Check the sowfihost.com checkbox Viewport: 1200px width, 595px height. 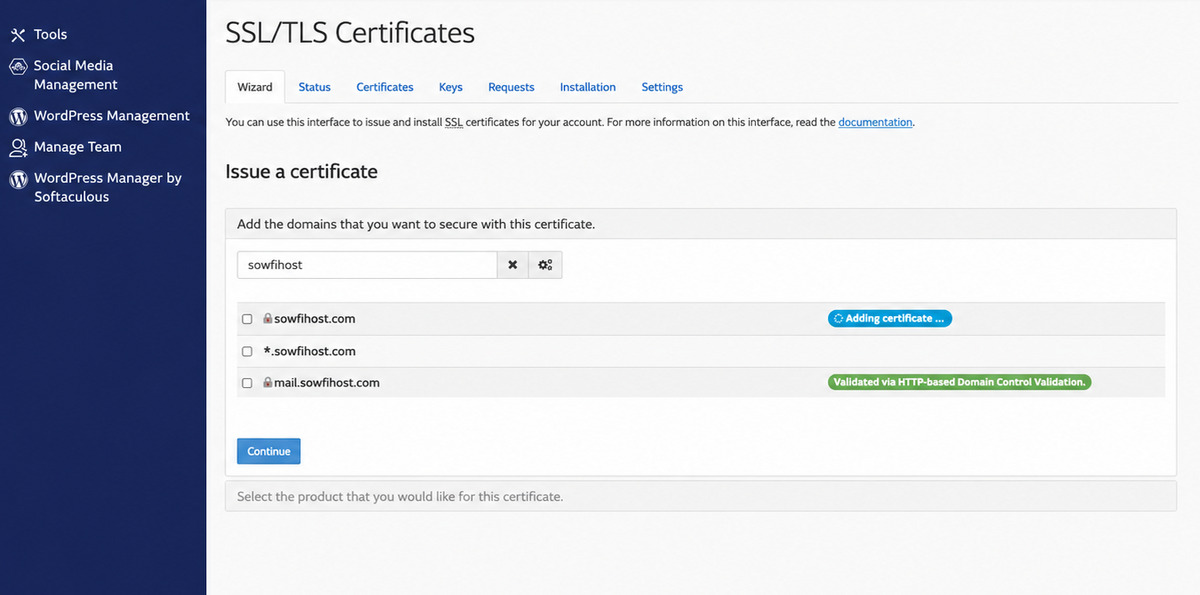[x=247, y=319]
